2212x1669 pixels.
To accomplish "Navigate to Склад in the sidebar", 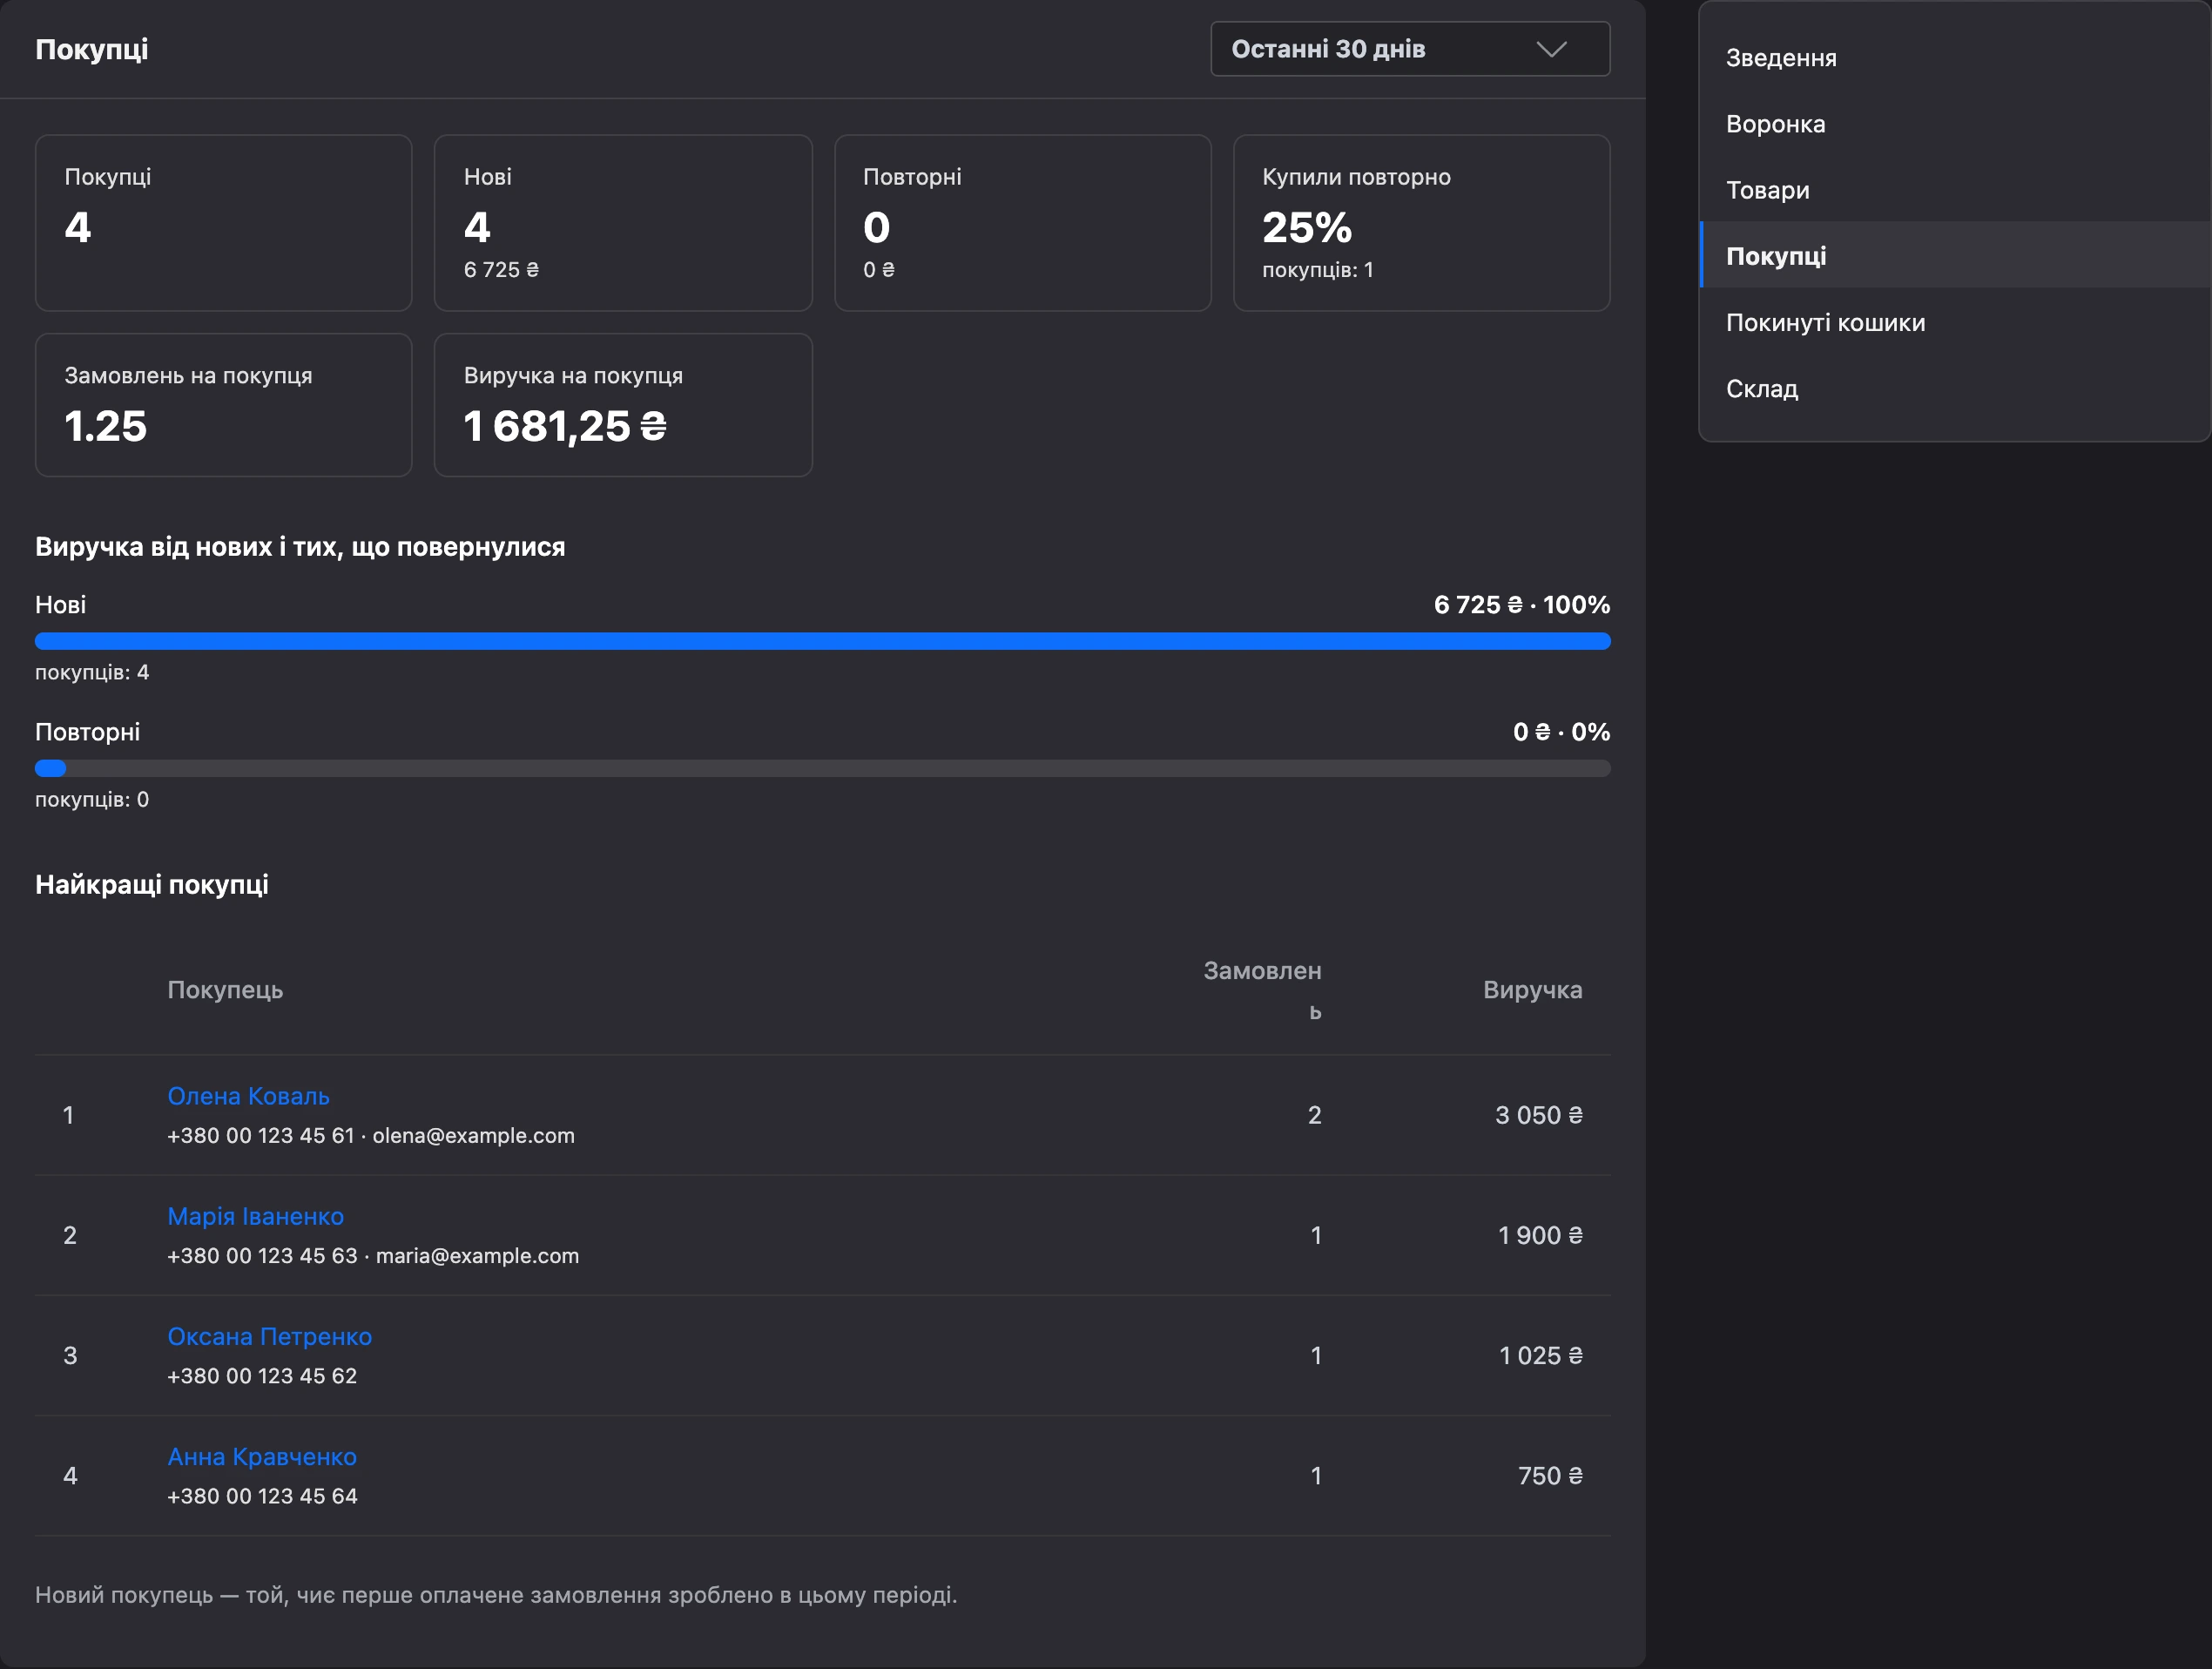I will [x=1954, y=388].
